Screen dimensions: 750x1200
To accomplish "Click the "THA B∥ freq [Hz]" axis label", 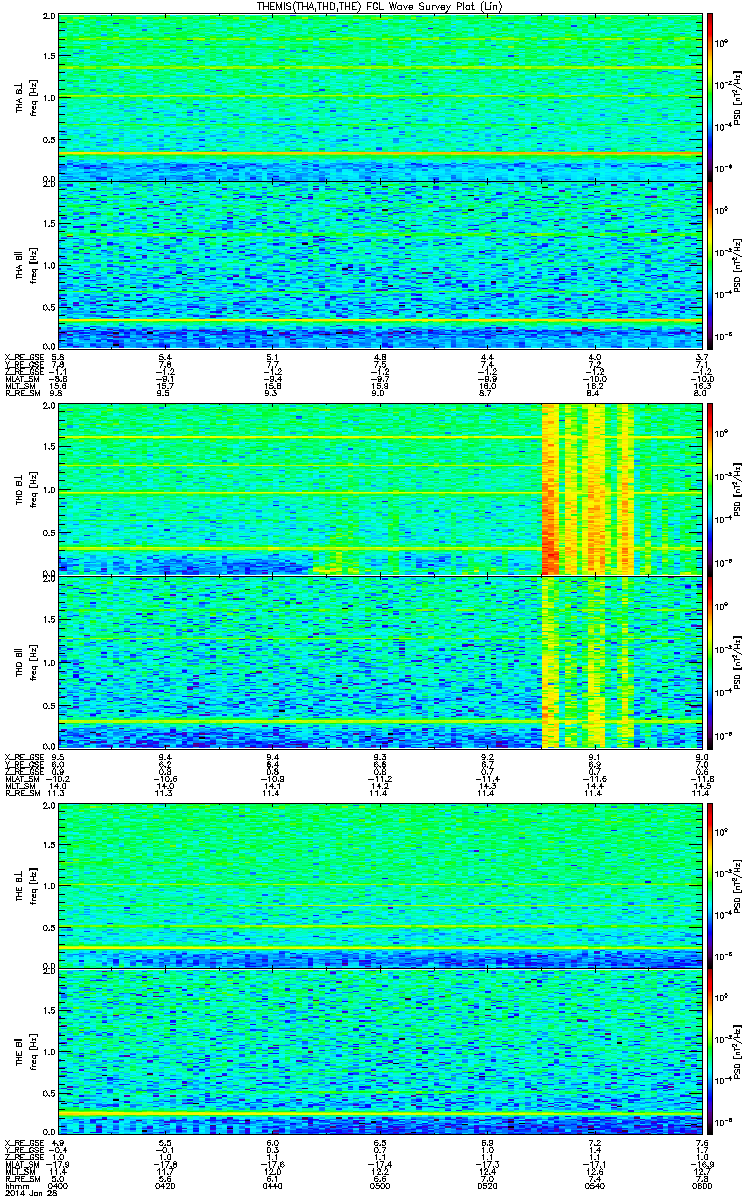I will click(26, 265).
